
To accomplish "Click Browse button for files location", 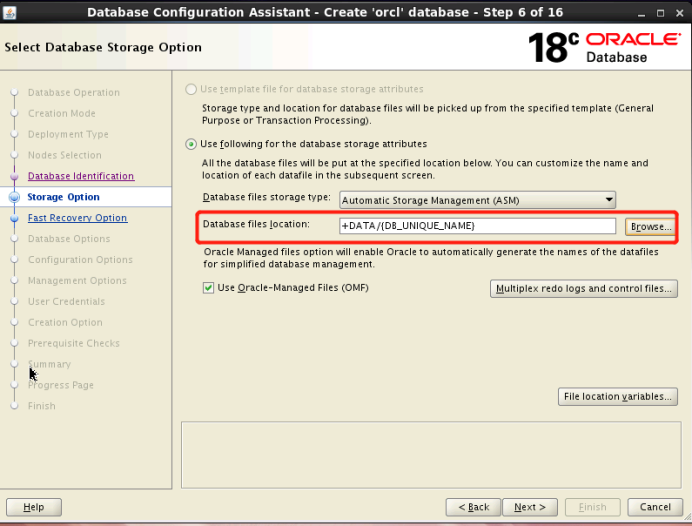I will pos(650,226).
